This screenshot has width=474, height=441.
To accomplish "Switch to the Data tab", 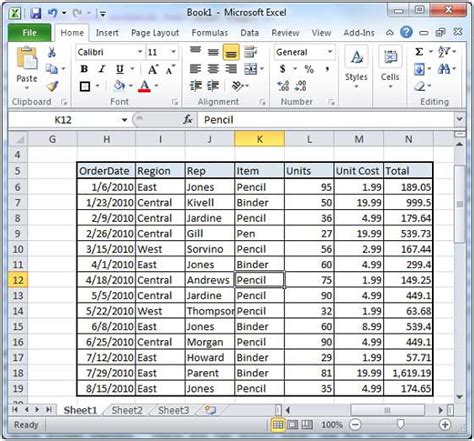I will point(250,33).
